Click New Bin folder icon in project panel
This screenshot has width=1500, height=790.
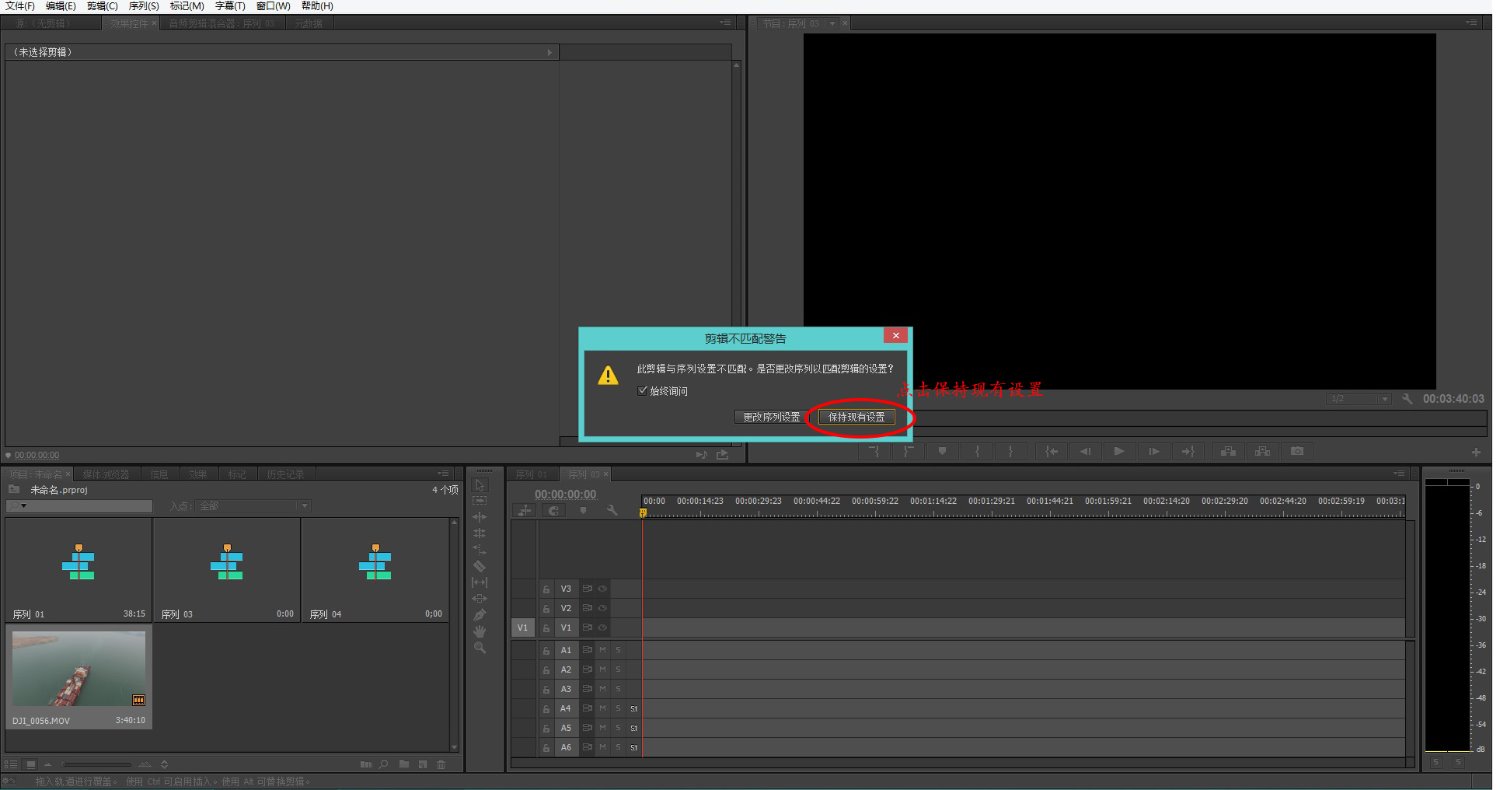[404, 764]
